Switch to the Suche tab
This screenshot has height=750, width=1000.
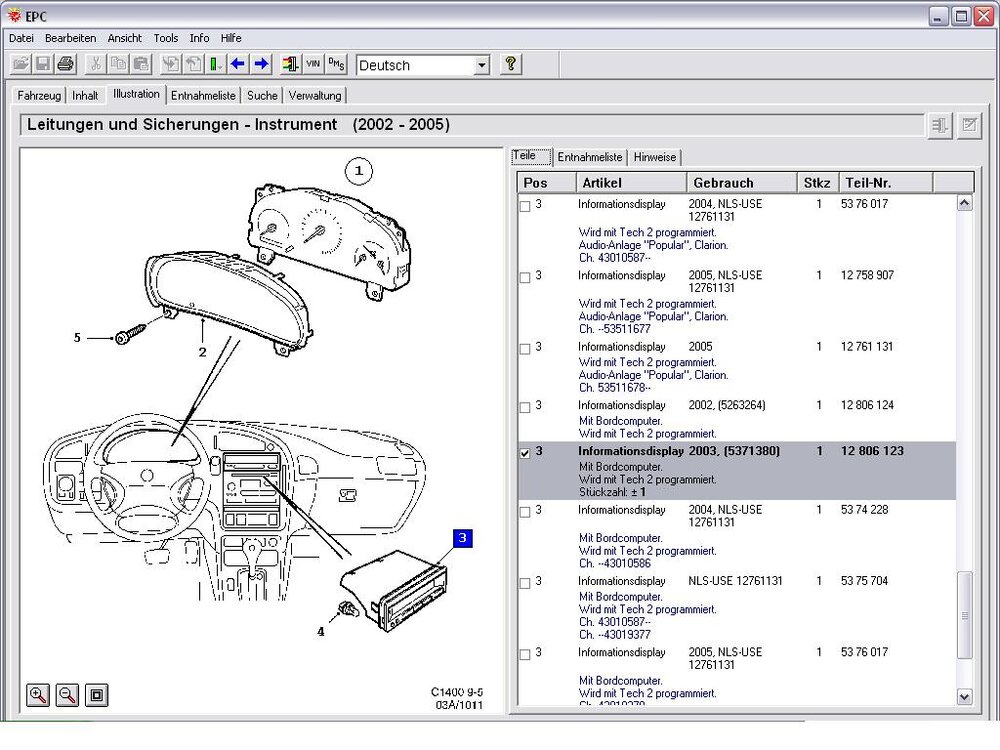click(x=262, y=96)
